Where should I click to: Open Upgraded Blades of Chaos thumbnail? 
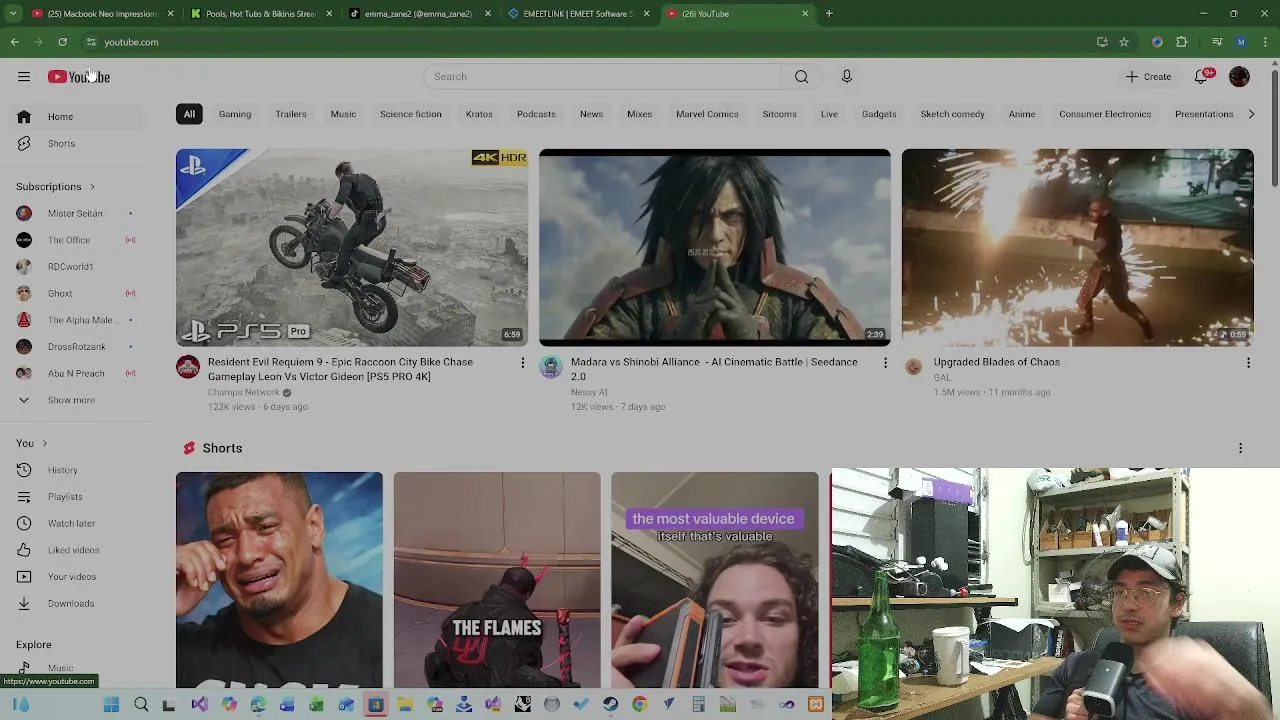tap(1078, 248)
